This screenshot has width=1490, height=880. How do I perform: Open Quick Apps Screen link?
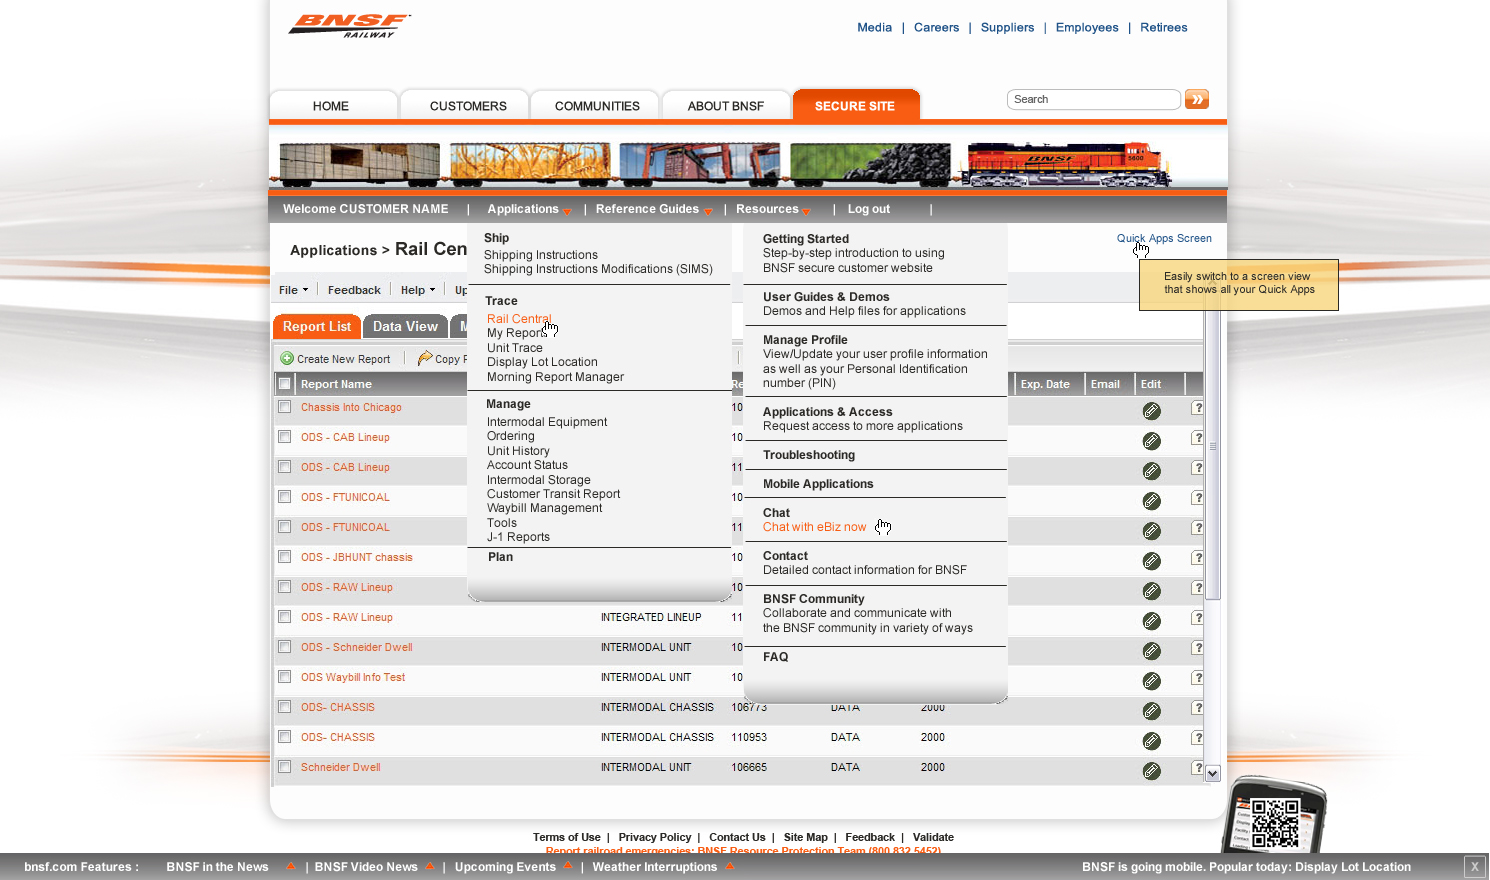1164,238
